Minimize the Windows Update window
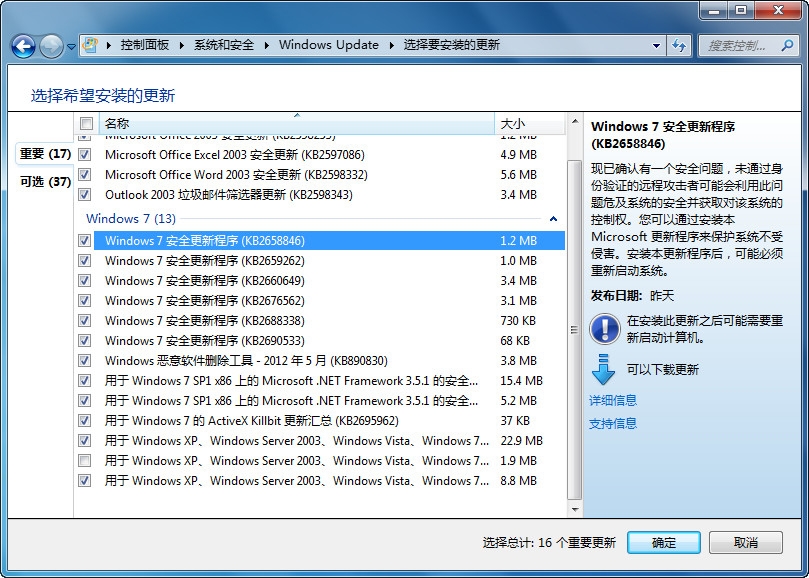Viewport: 809px width, 578px height. (x=715, y=10)
